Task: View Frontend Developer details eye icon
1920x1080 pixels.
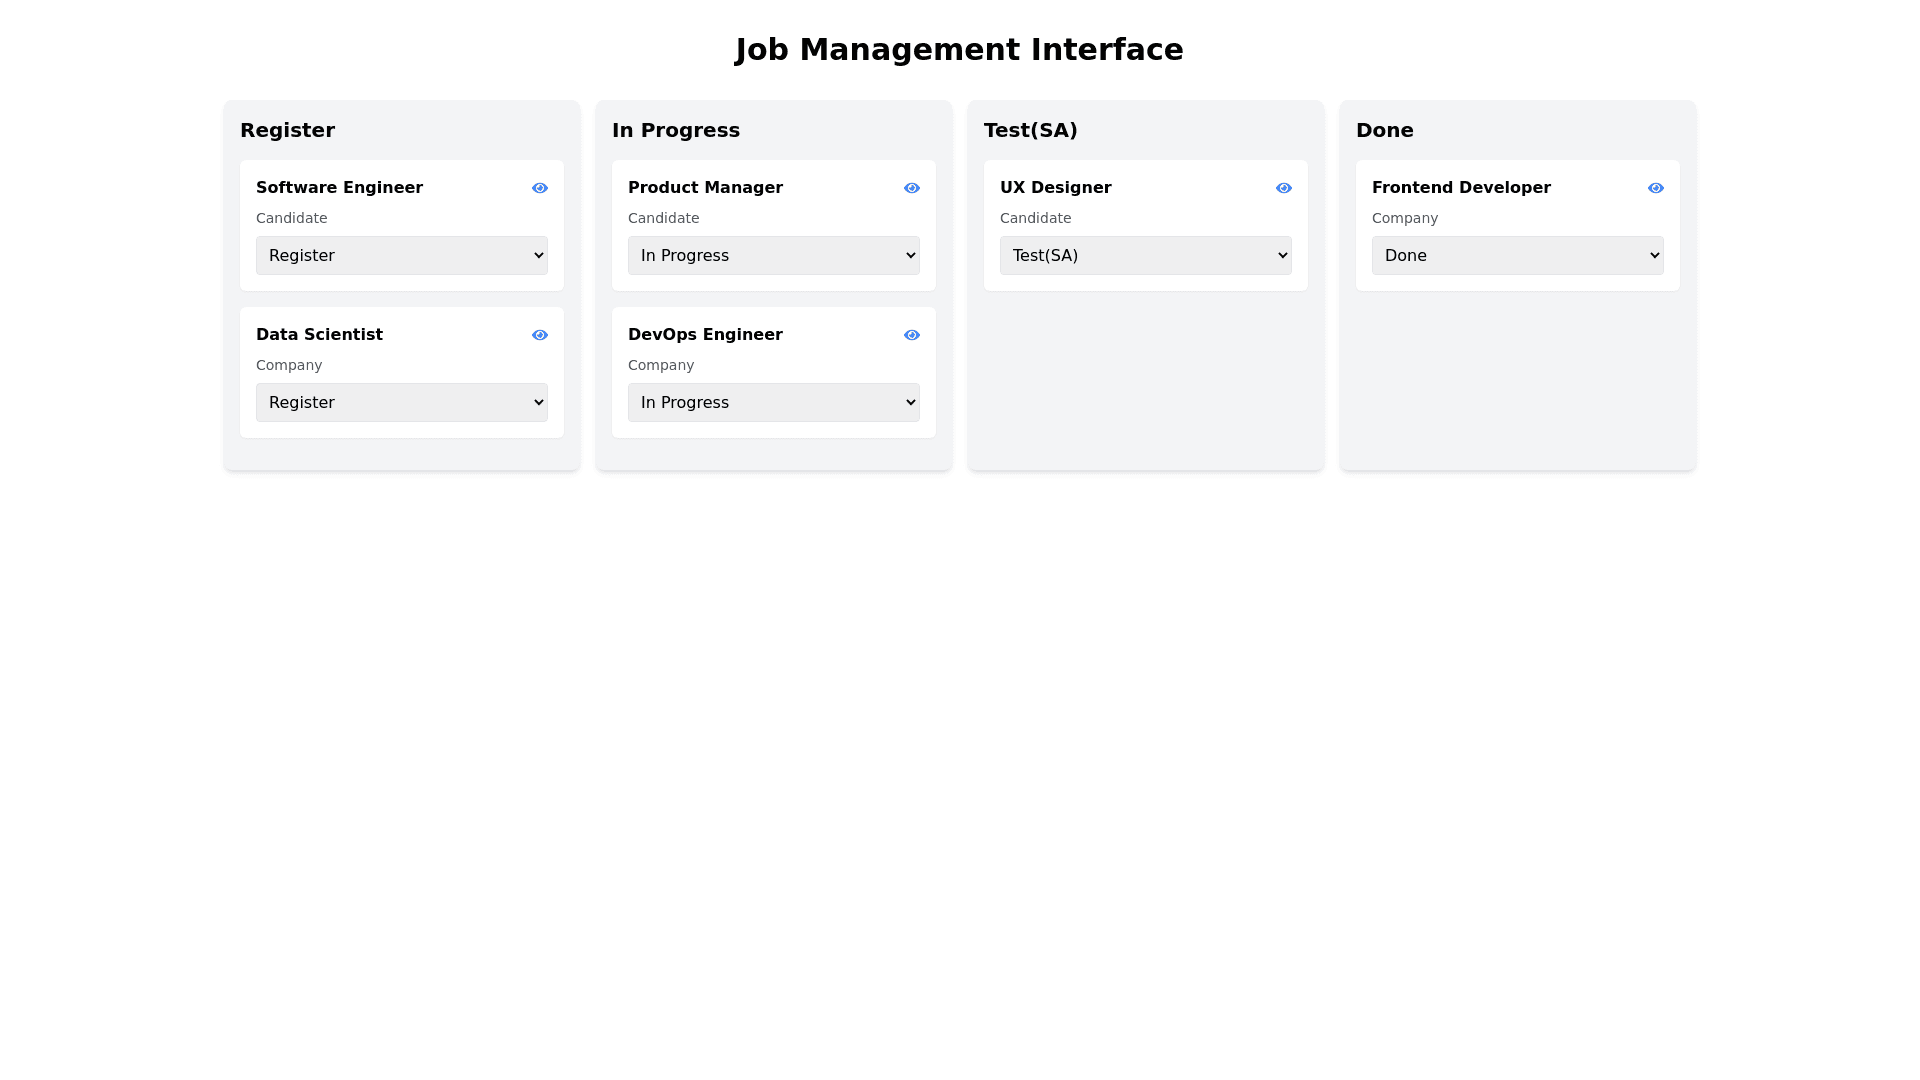Action: click(1655, 188)
